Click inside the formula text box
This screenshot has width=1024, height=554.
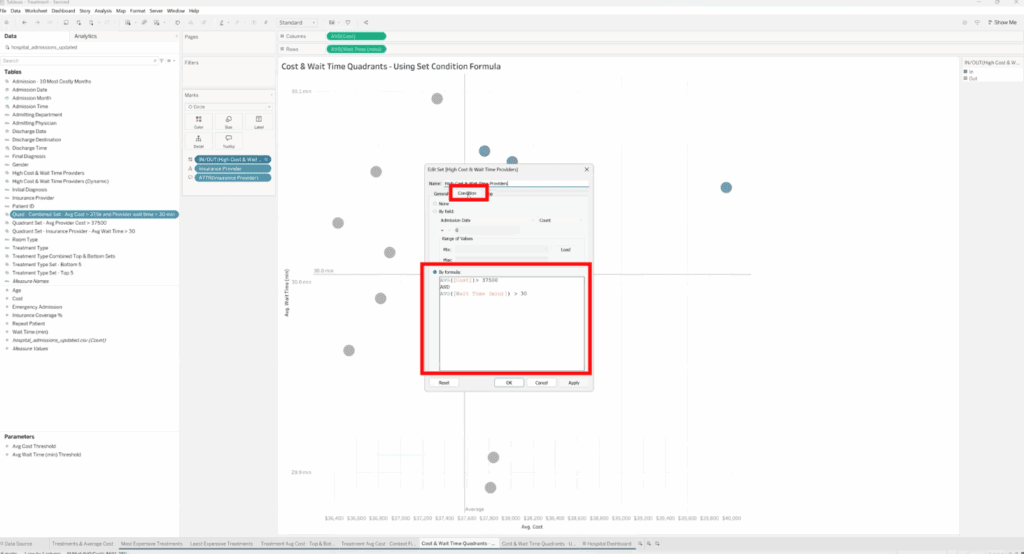pyautogui.click(x=512, y=324)
